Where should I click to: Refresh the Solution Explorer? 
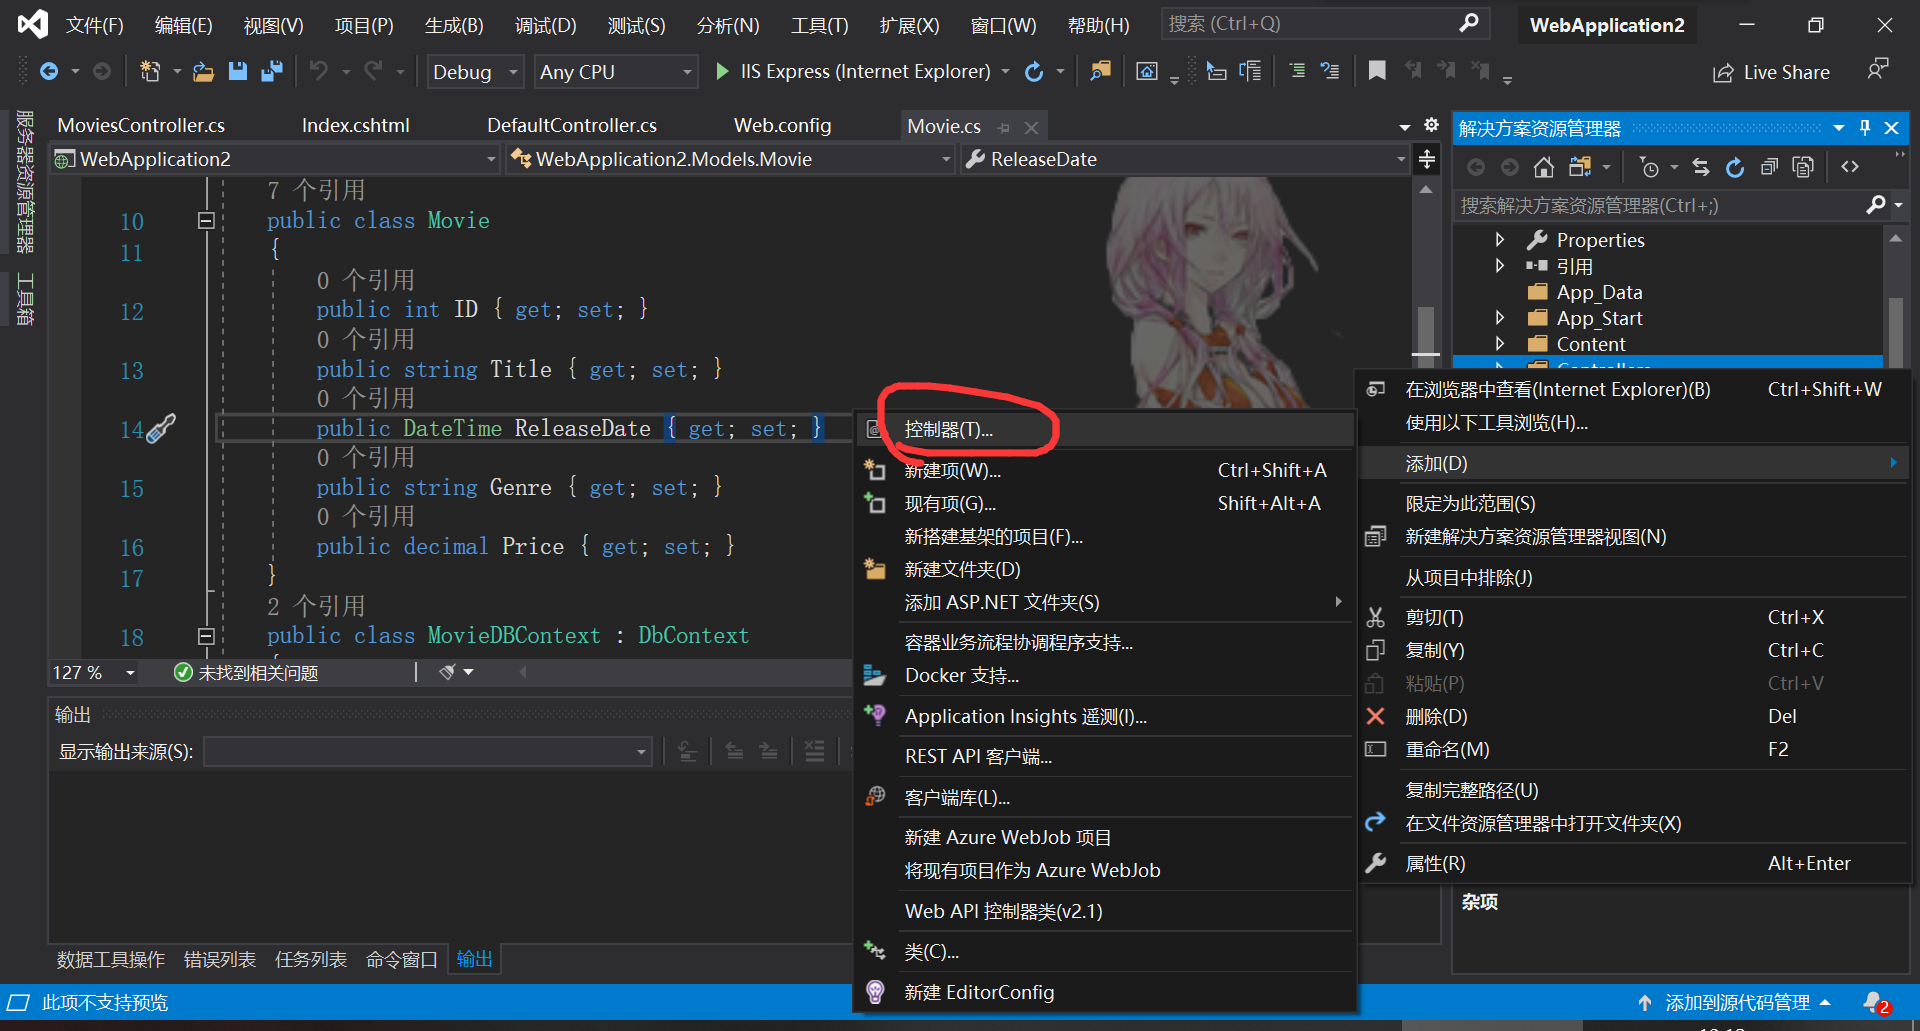1735,167
